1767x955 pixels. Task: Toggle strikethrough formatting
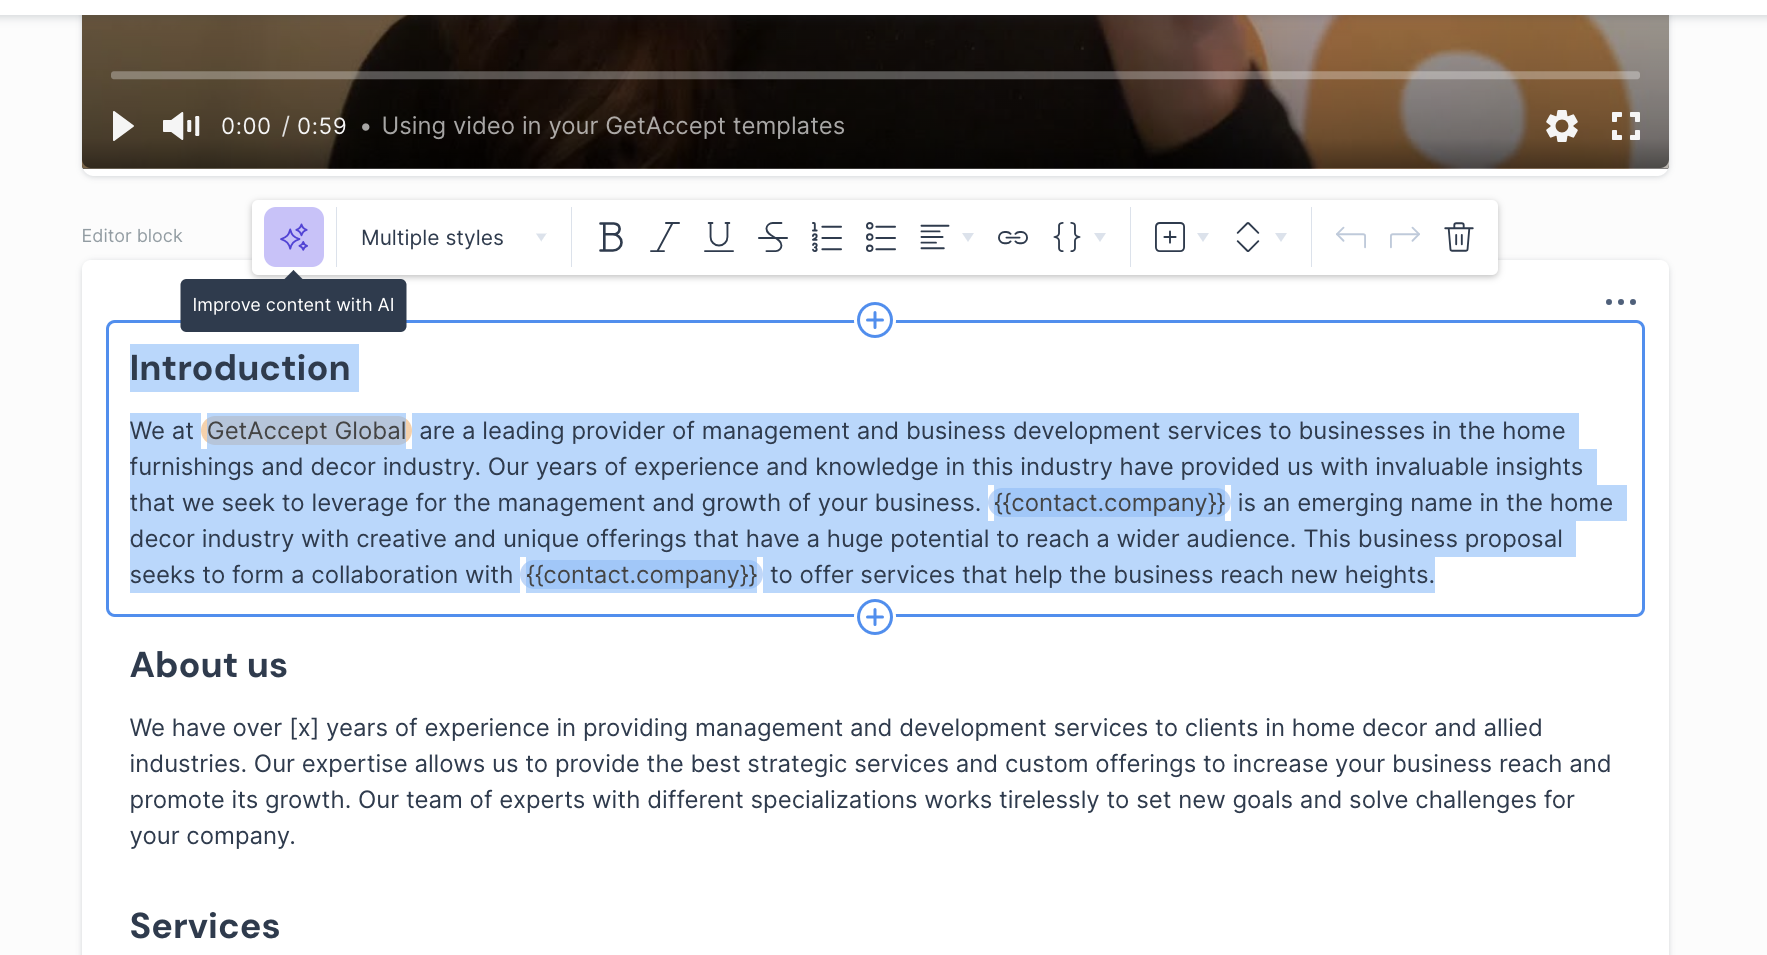pos(772,237)
